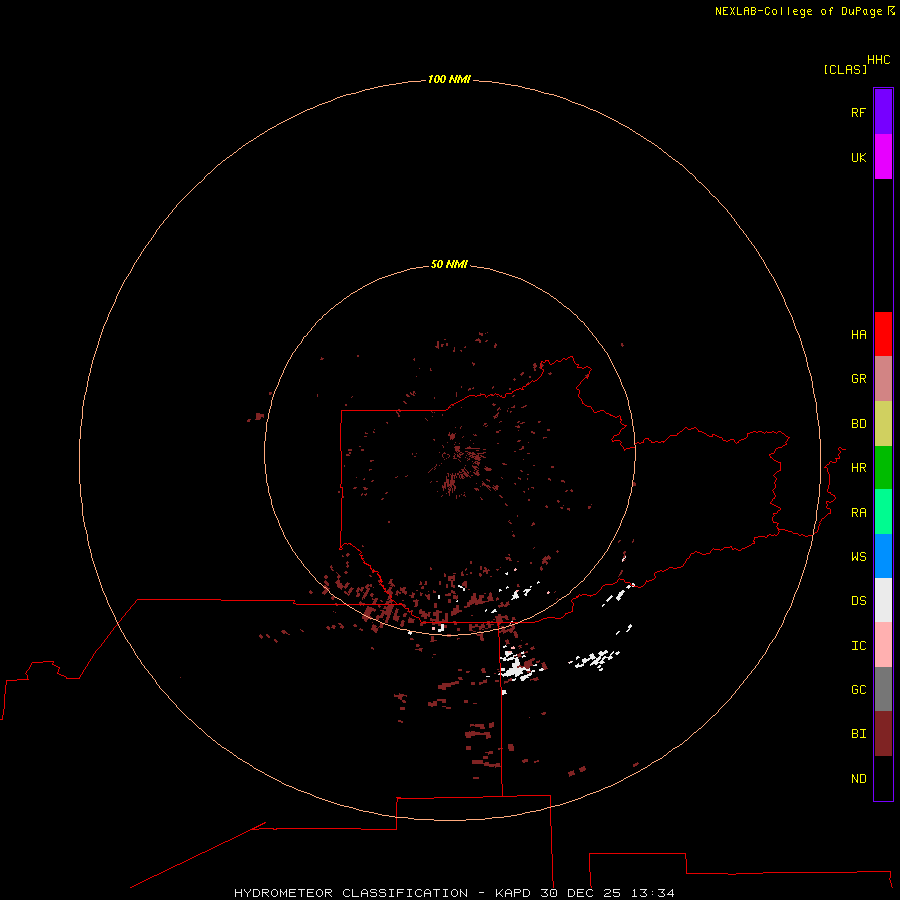Click the DS white legend swatch
900x900 pixels.
pyautogui.click(x=883, y=600)
